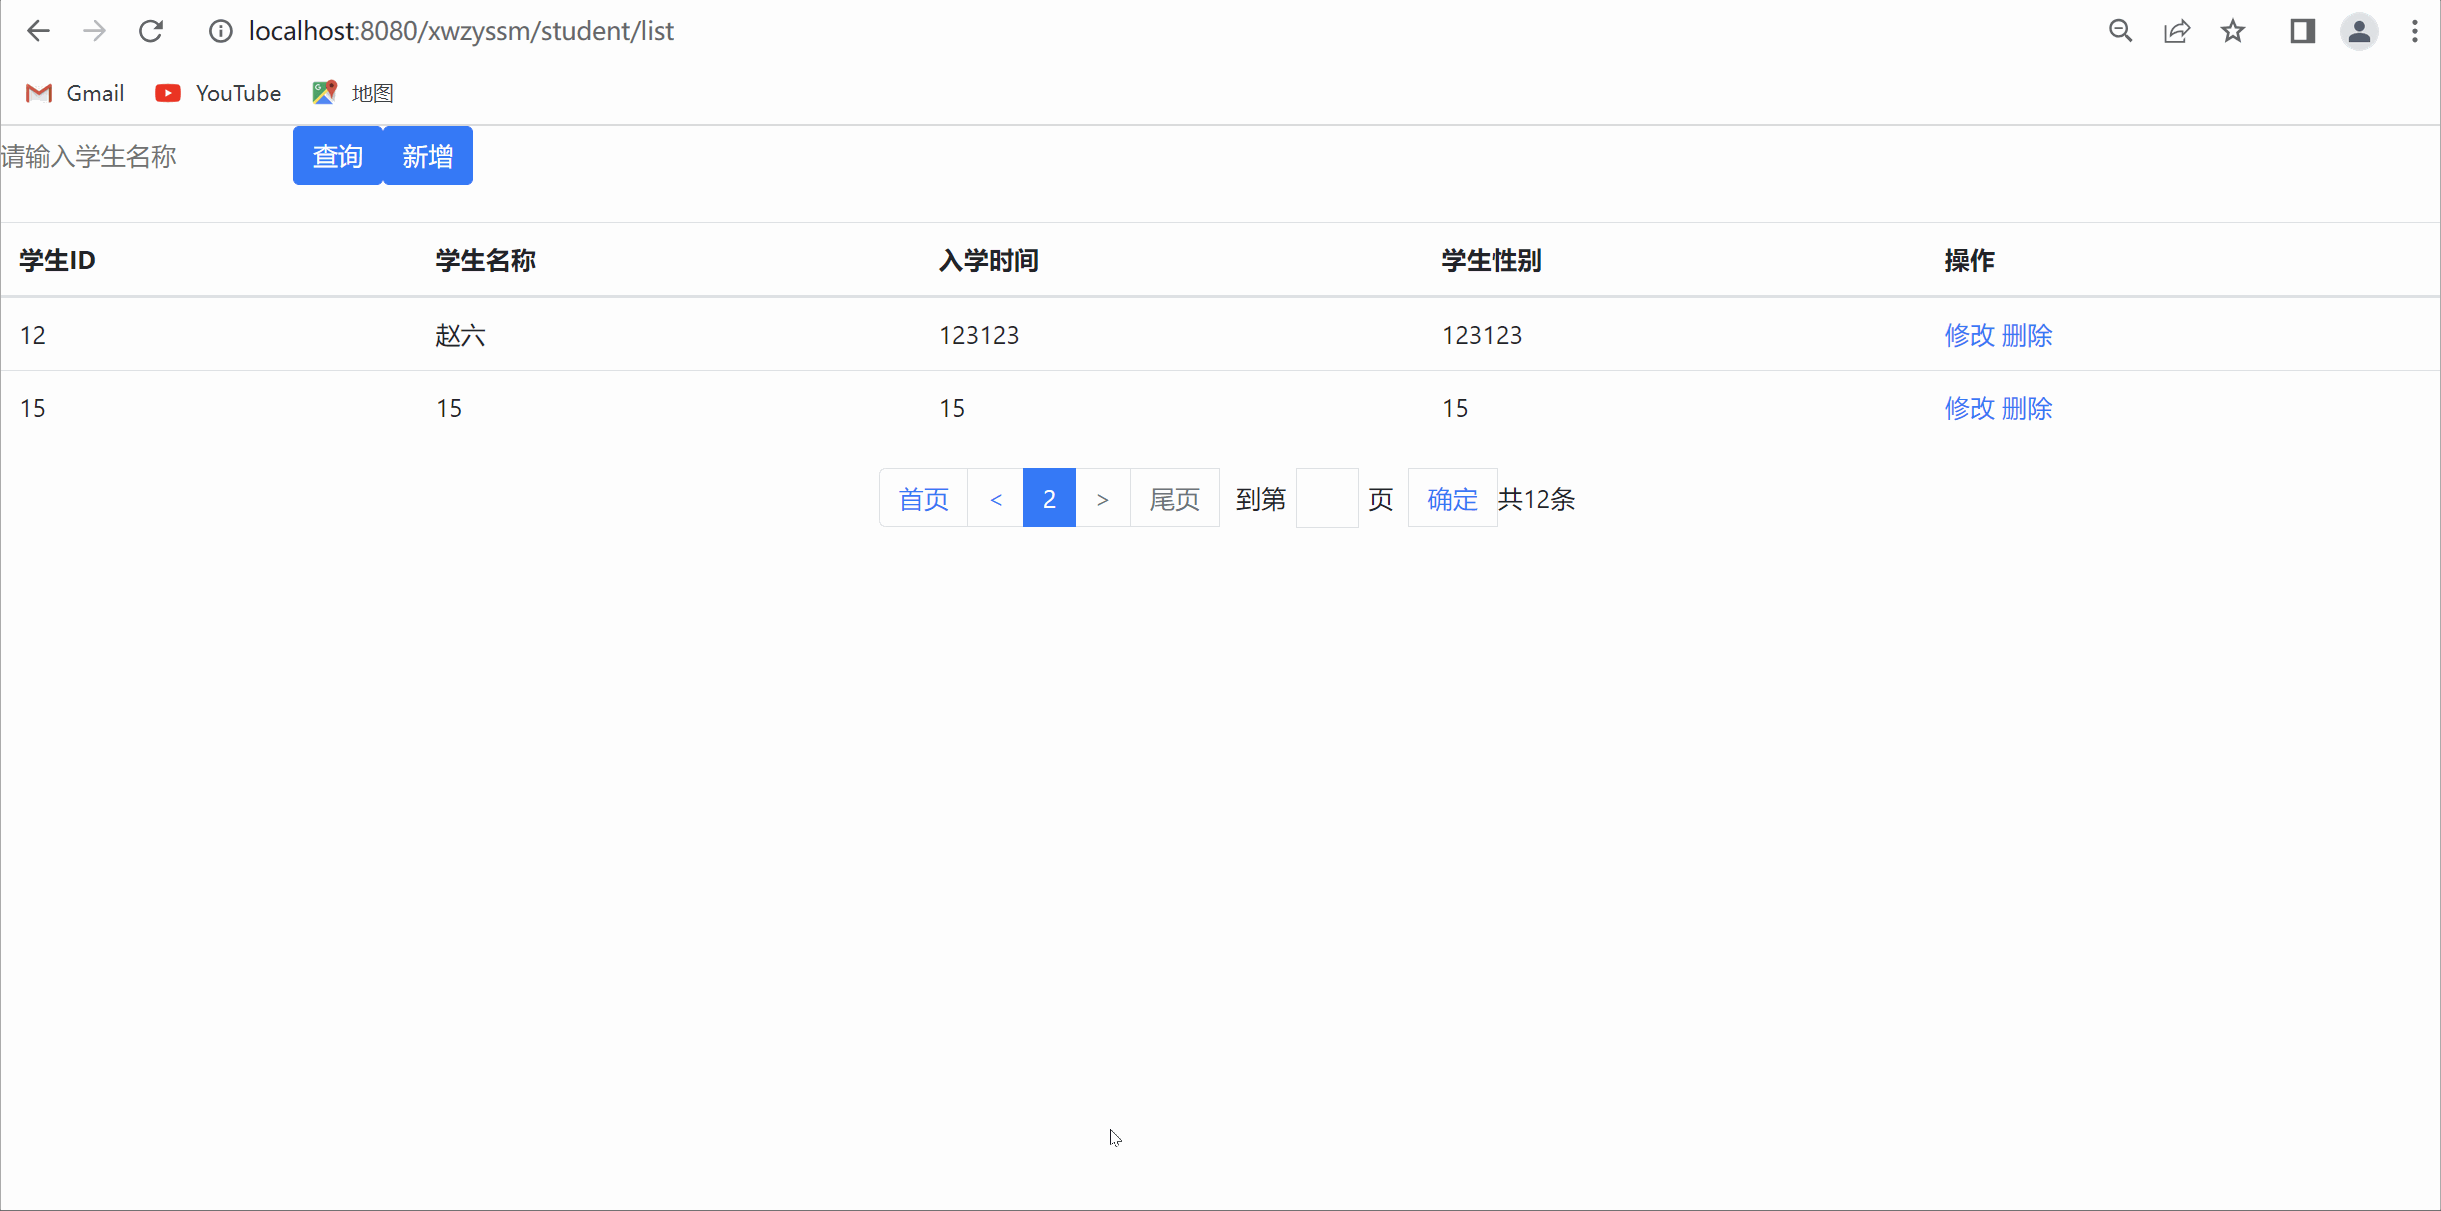This screenshot has height=1211, width=2441.
Task: Click 确定 confirm pagination button
Action: 1451,498
